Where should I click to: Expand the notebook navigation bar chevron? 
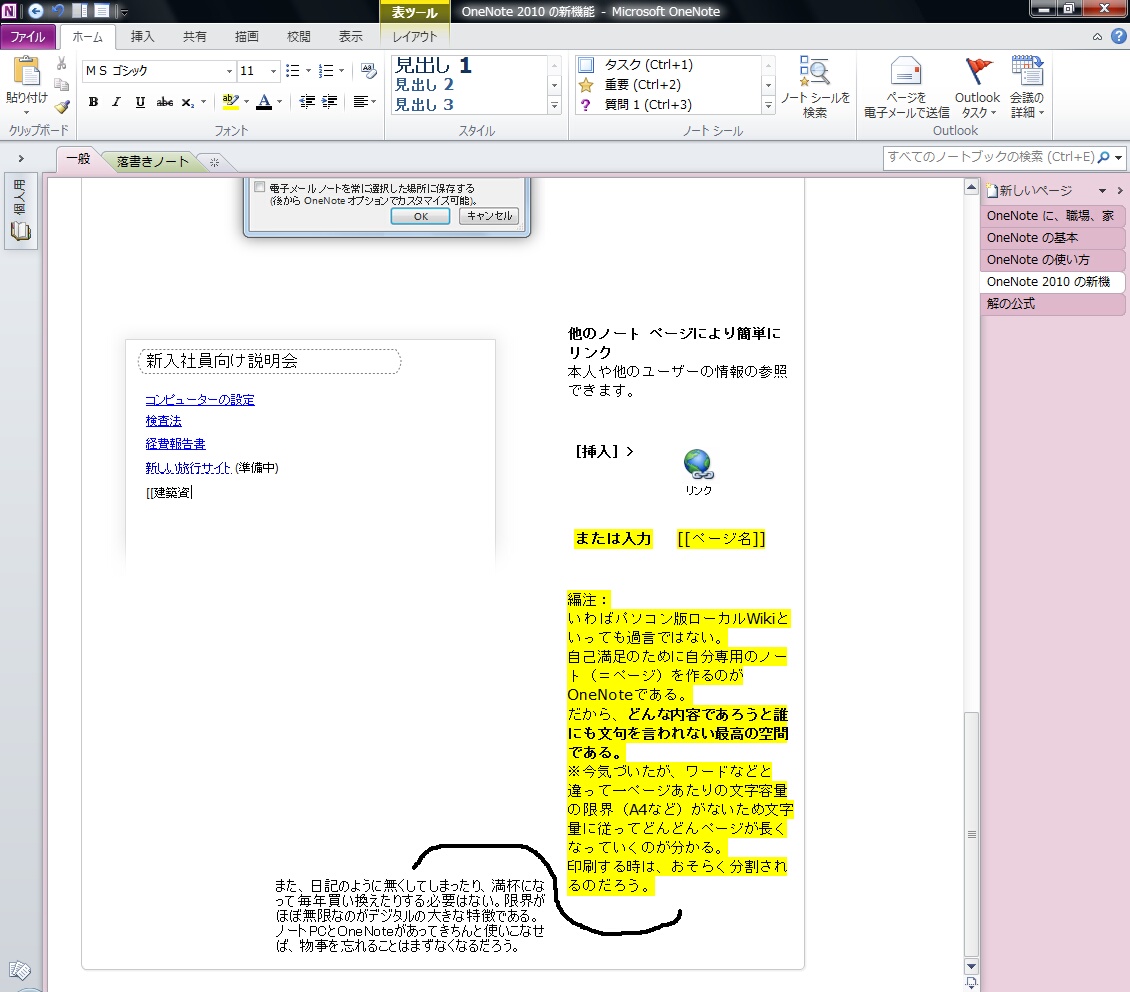(21, 158)
